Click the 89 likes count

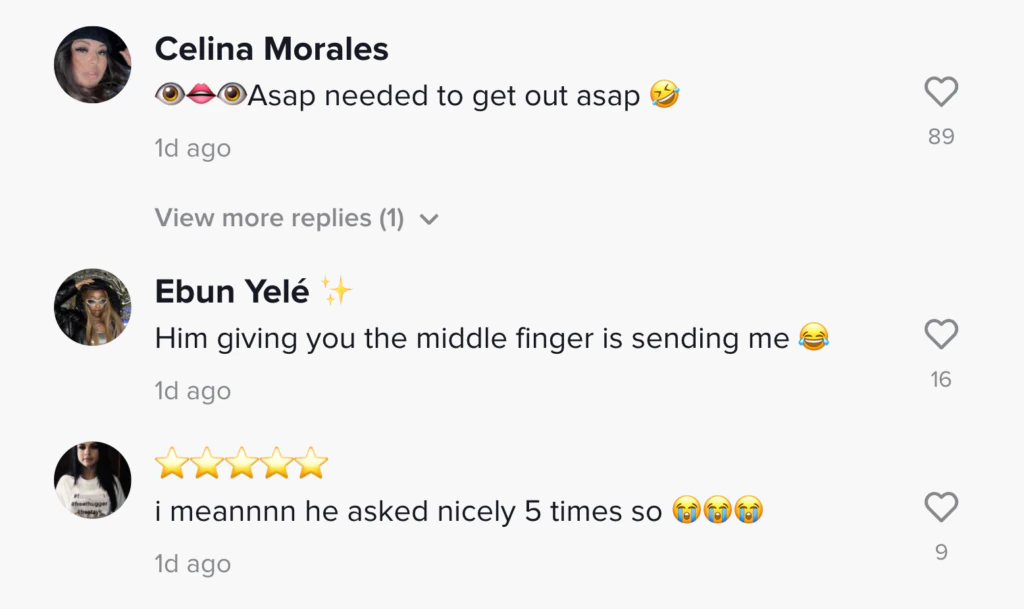[x=941, y=137]
